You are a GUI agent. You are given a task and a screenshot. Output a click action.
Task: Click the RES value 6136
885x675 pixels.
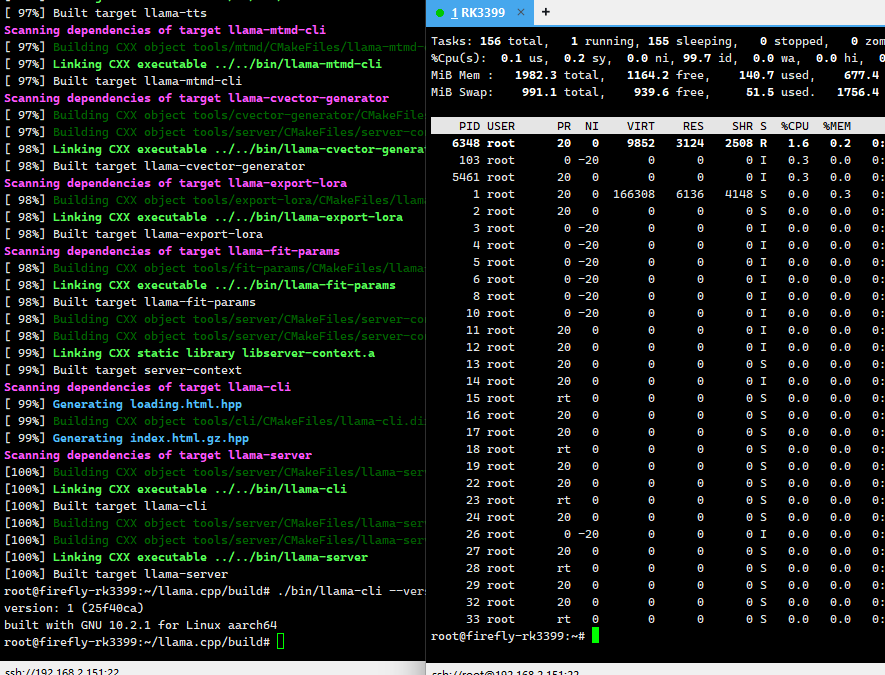click(690, 194)
